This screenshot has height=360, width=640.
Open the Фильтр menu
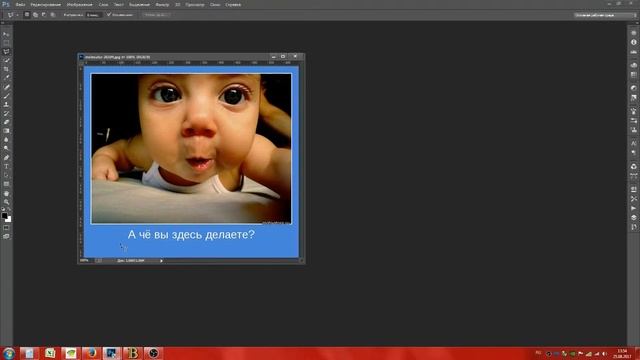pos(162,4)
